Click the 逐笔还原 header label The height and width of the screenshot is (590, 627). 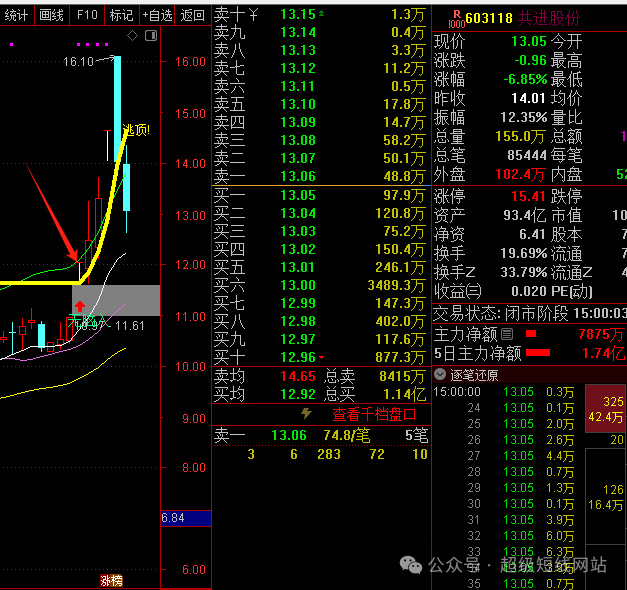tap(474, 375)
